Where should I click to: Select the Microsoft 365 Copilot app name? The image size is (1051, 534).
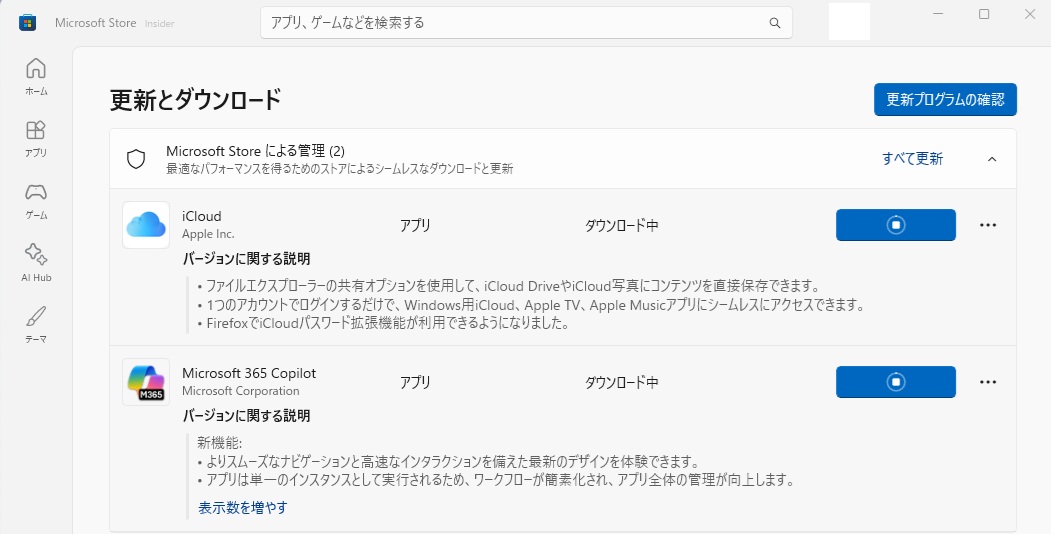coord(249,373)
